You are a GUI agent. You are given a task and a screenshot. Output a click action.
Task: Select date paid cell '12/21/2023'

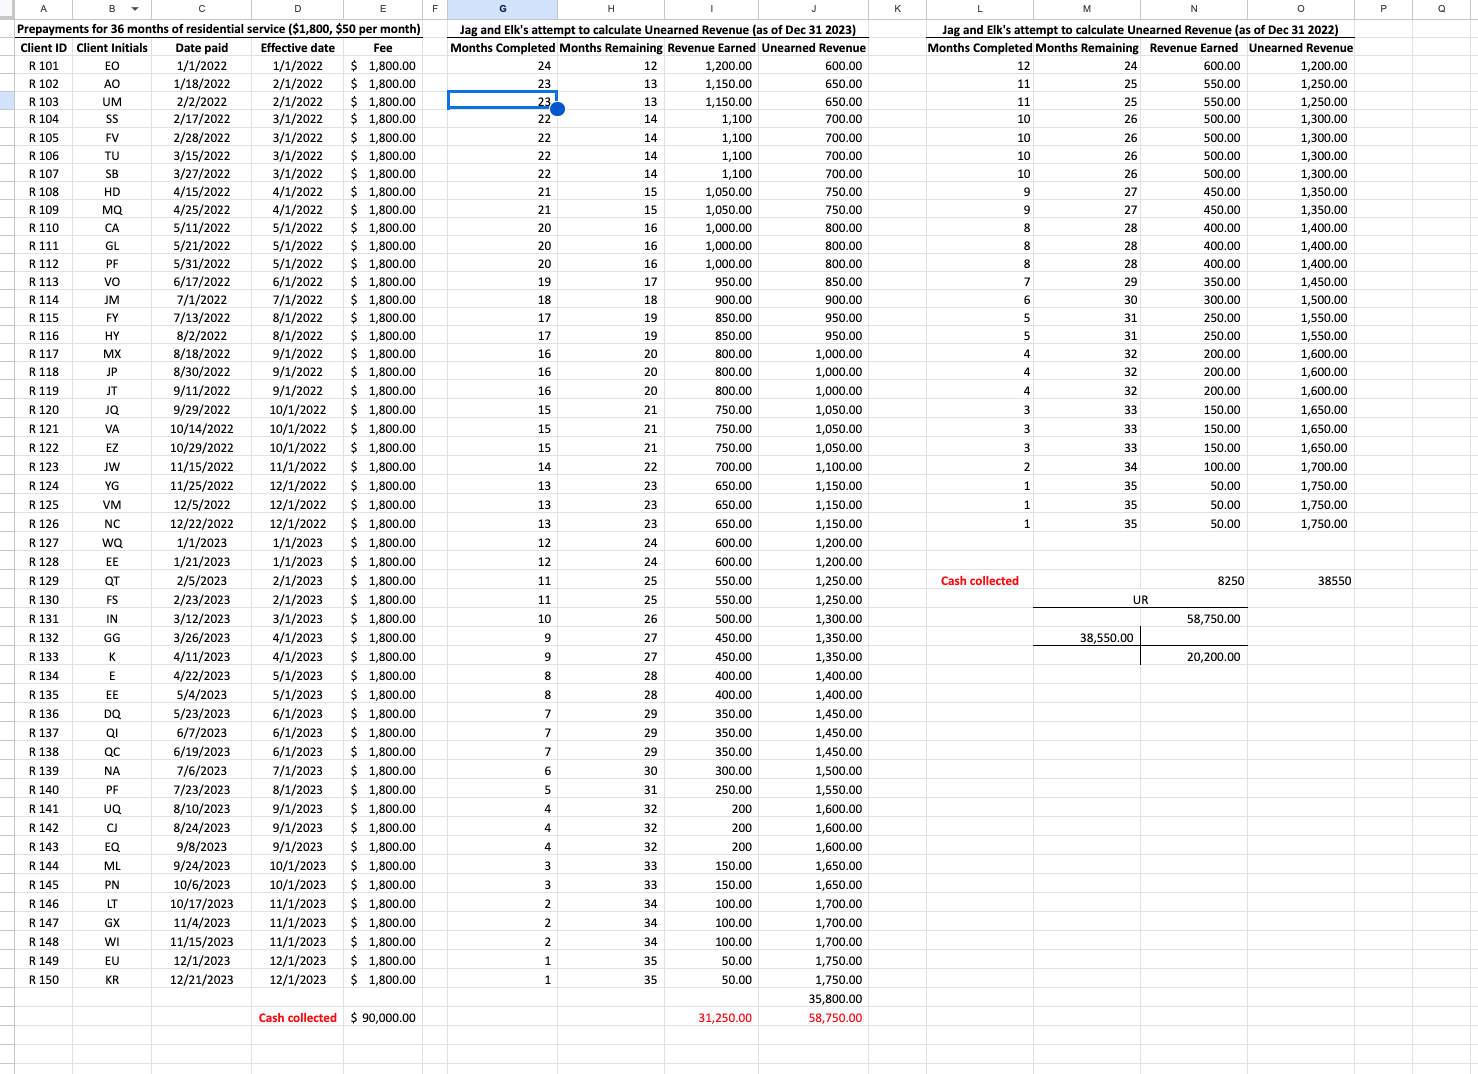pyautogui.click(x=202, y=979)
